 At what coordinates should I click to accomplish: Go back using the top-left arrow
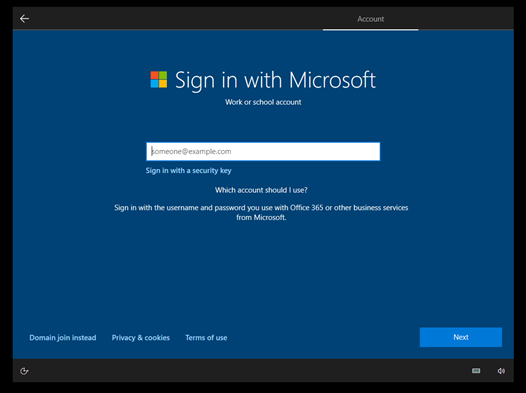[x=24, y=19]
